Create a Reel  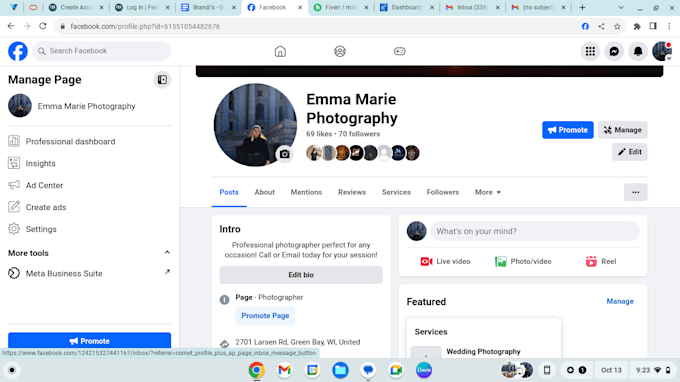601,261
